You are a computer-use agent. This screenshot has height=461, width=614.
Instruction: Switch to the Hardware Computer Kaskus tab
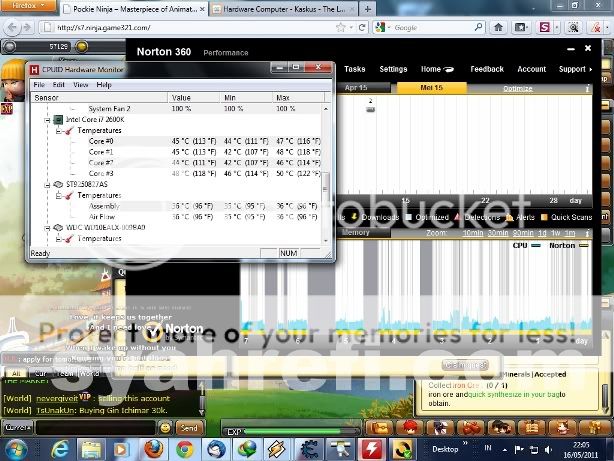[284, 9]
